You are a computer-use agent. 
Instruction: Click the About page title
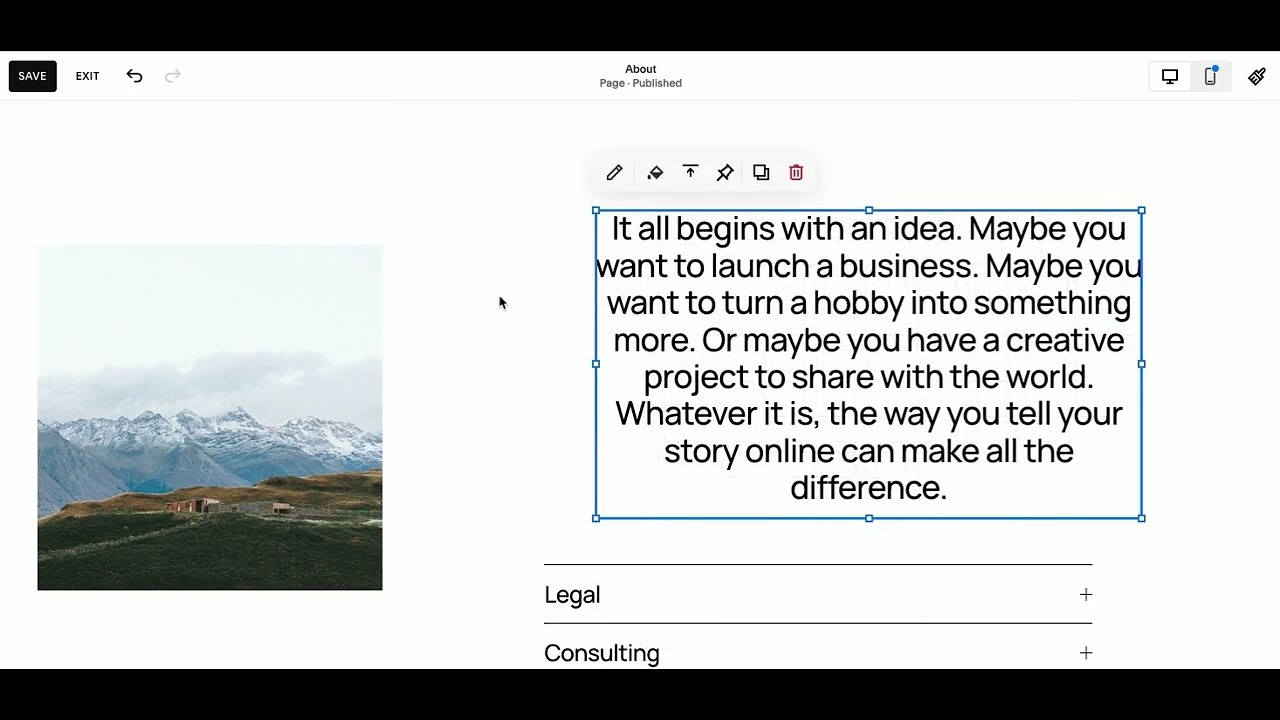pyautogui.click(x=641, y=69)
